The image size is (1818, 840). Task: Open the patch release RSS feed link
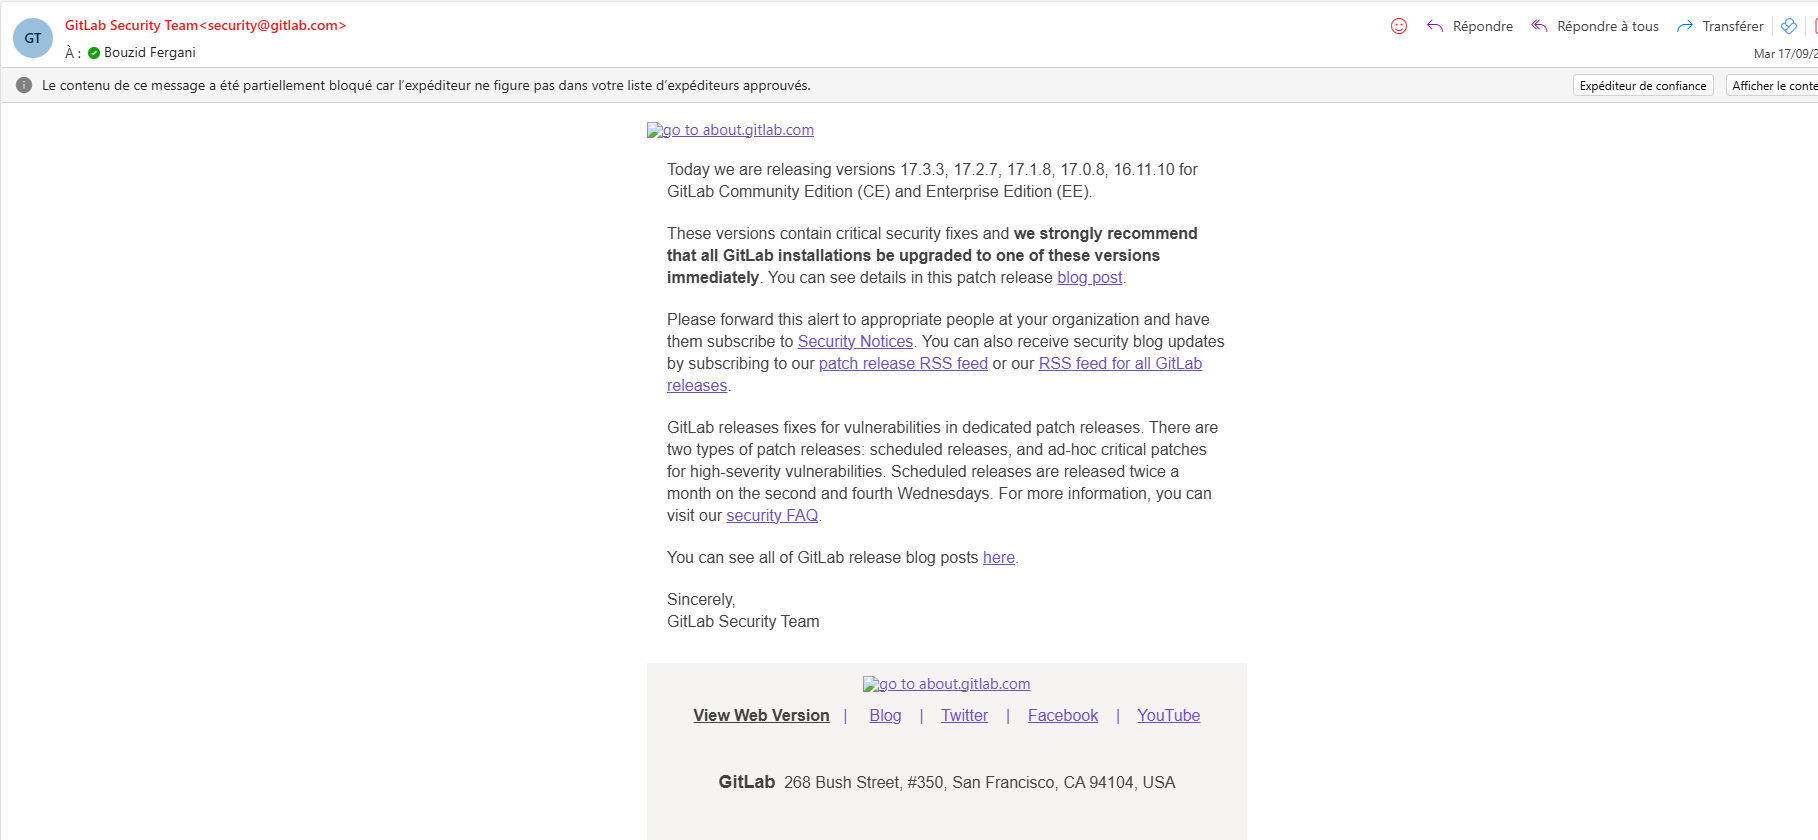(903, 364)
